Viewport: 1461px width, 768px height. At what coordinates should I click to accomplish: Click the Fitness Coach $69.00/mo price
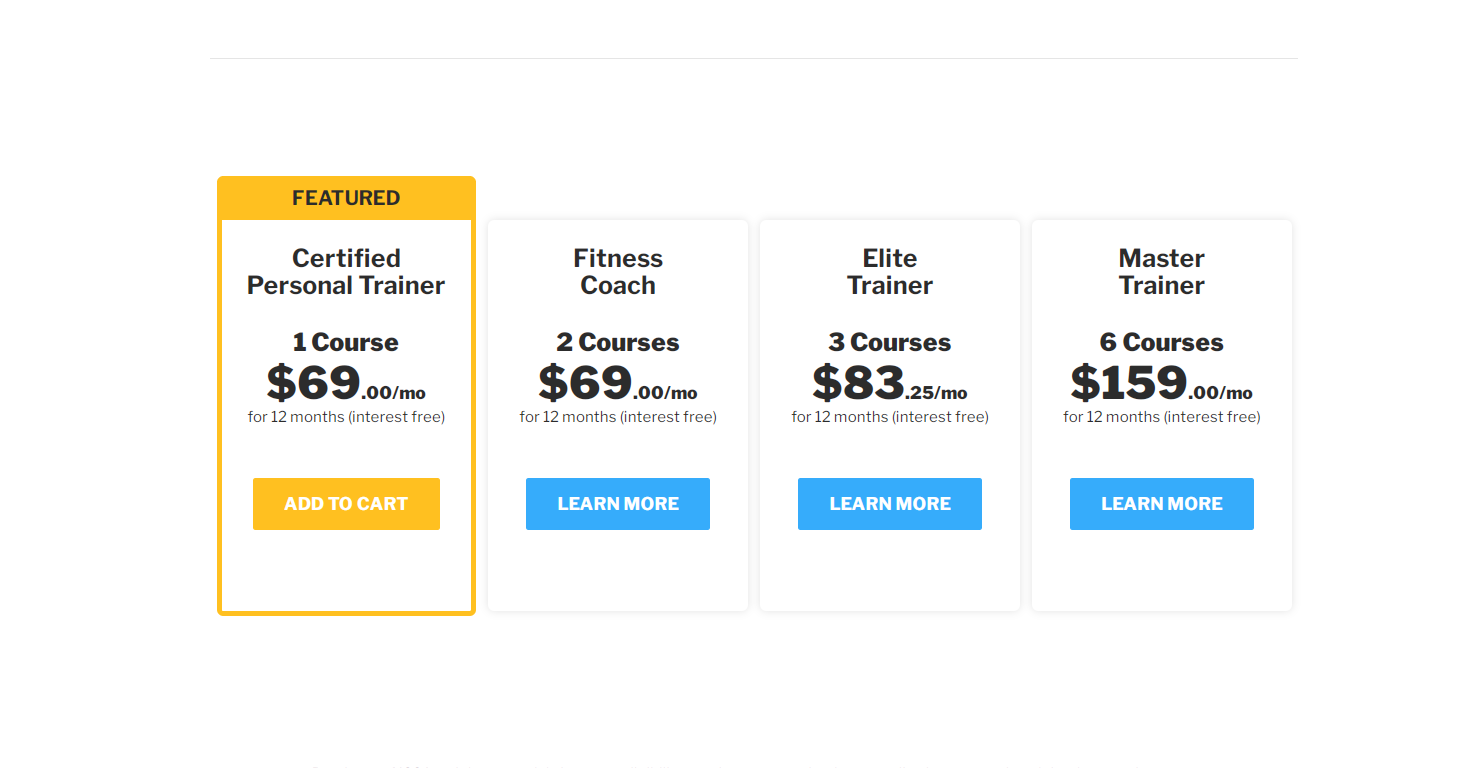(618, 383)
